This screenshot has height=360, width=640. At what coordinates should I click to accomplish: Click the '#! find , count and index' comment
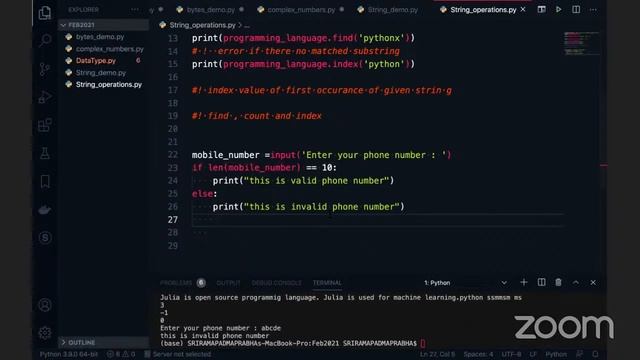pyautogui.click(x=257, y=116)
